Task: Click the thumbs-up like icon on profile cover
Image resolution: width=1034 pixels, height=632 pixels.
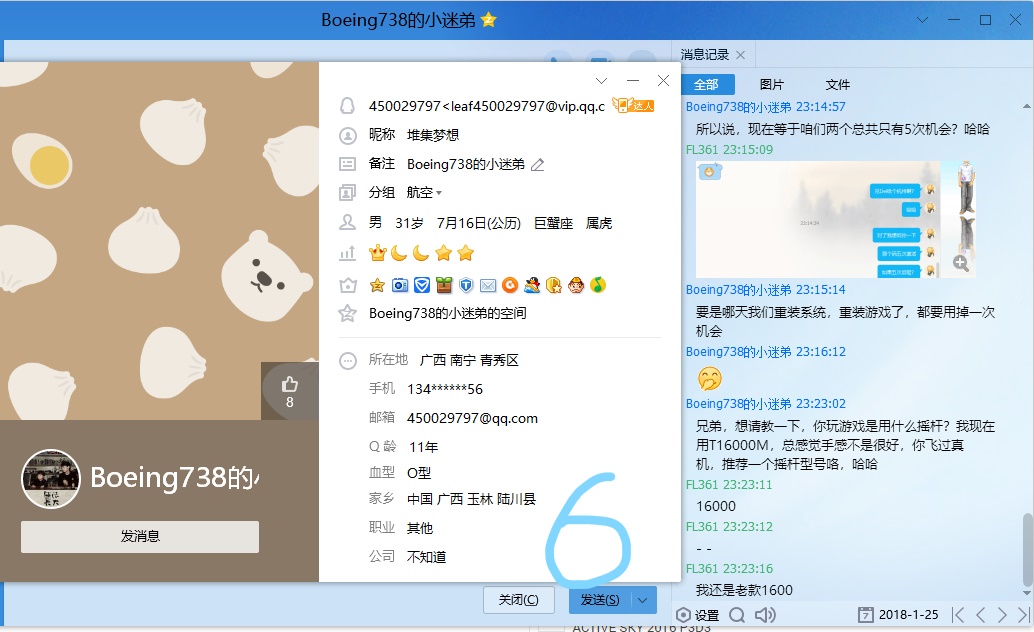Action: coord(290,384)
